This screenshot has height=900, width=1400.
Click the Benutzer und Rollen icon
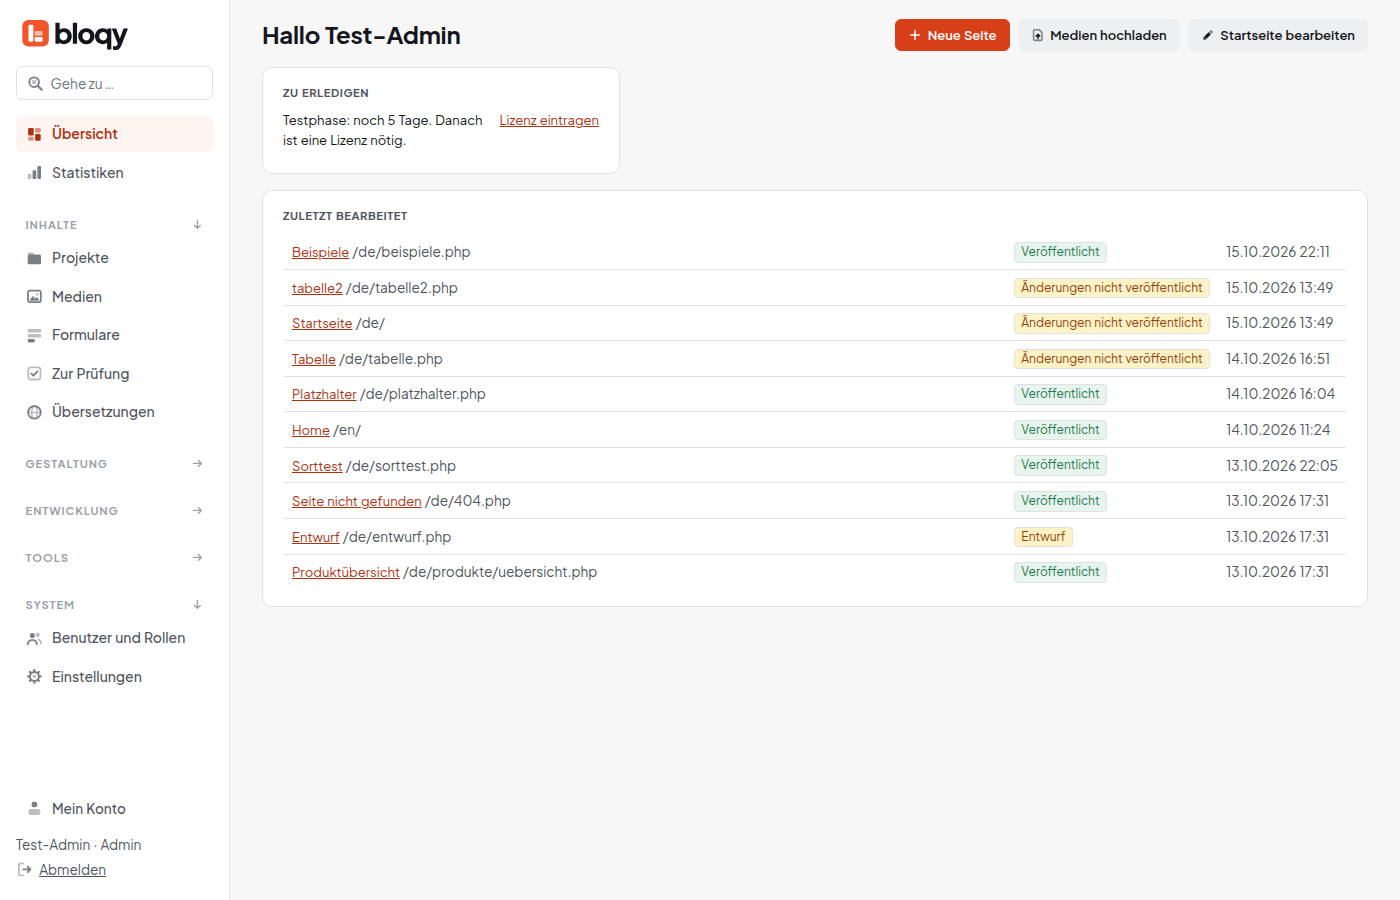34,638
